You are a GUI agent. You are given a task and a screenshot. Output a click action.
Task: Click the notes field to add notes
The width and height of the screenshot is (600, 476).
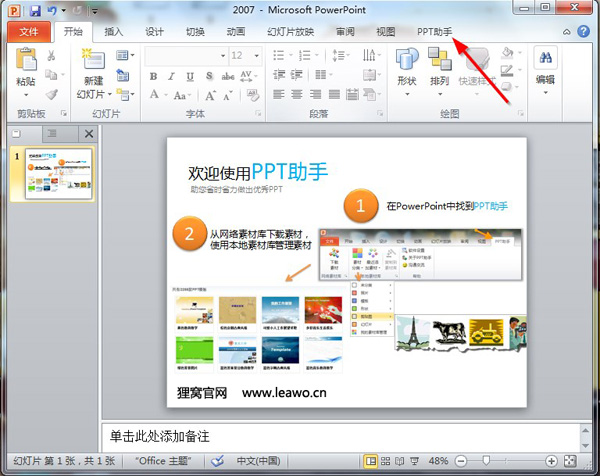[x=341, y=437]
